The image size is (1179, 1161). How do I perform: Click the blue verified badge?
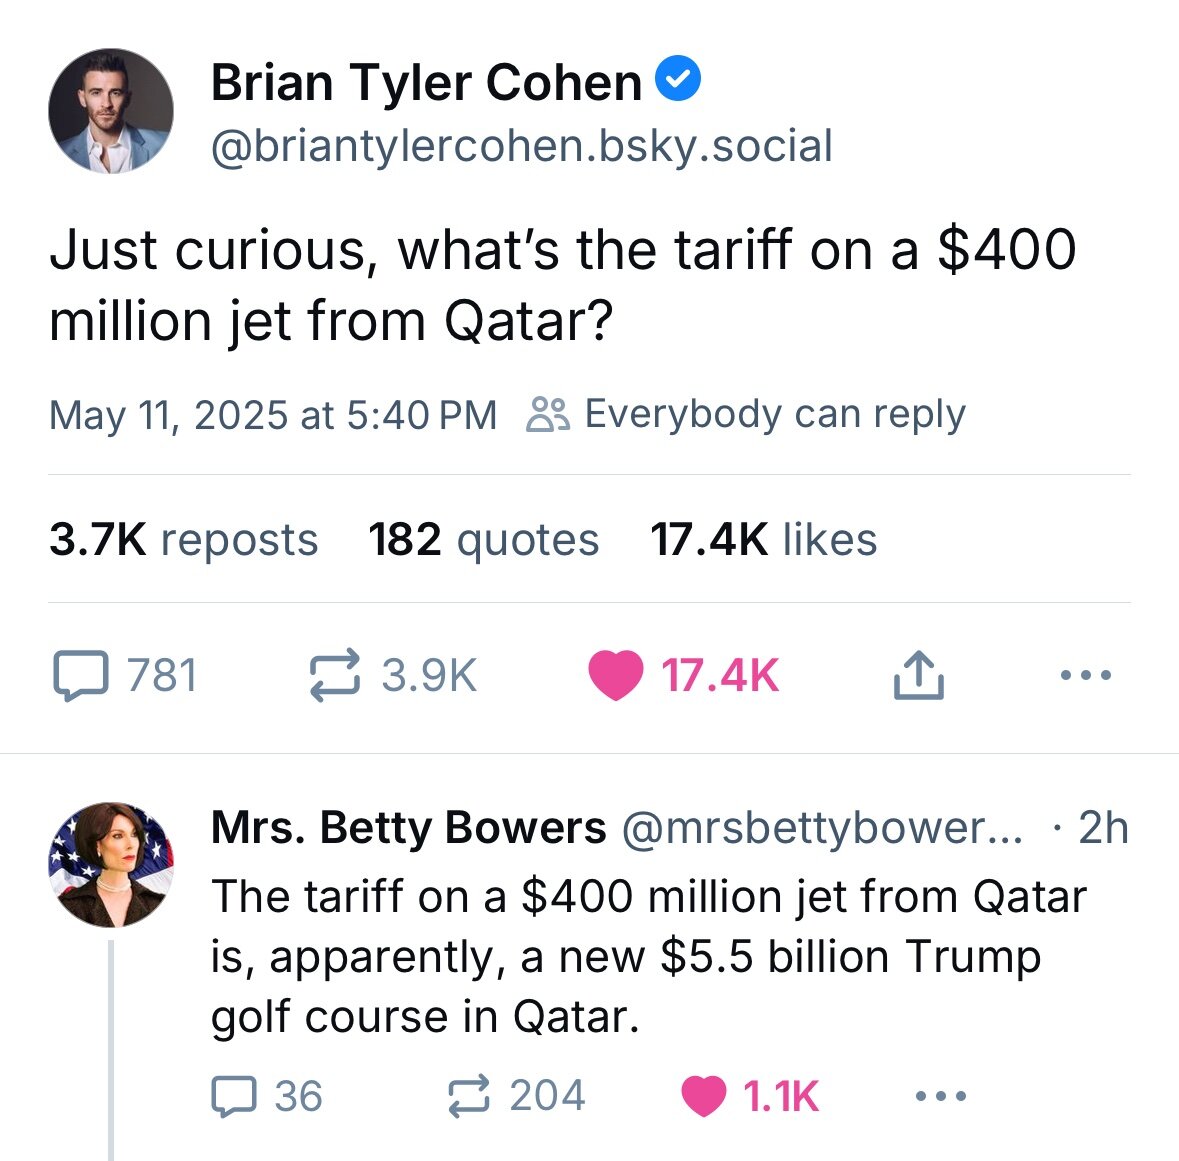click(x=678, y=80)
